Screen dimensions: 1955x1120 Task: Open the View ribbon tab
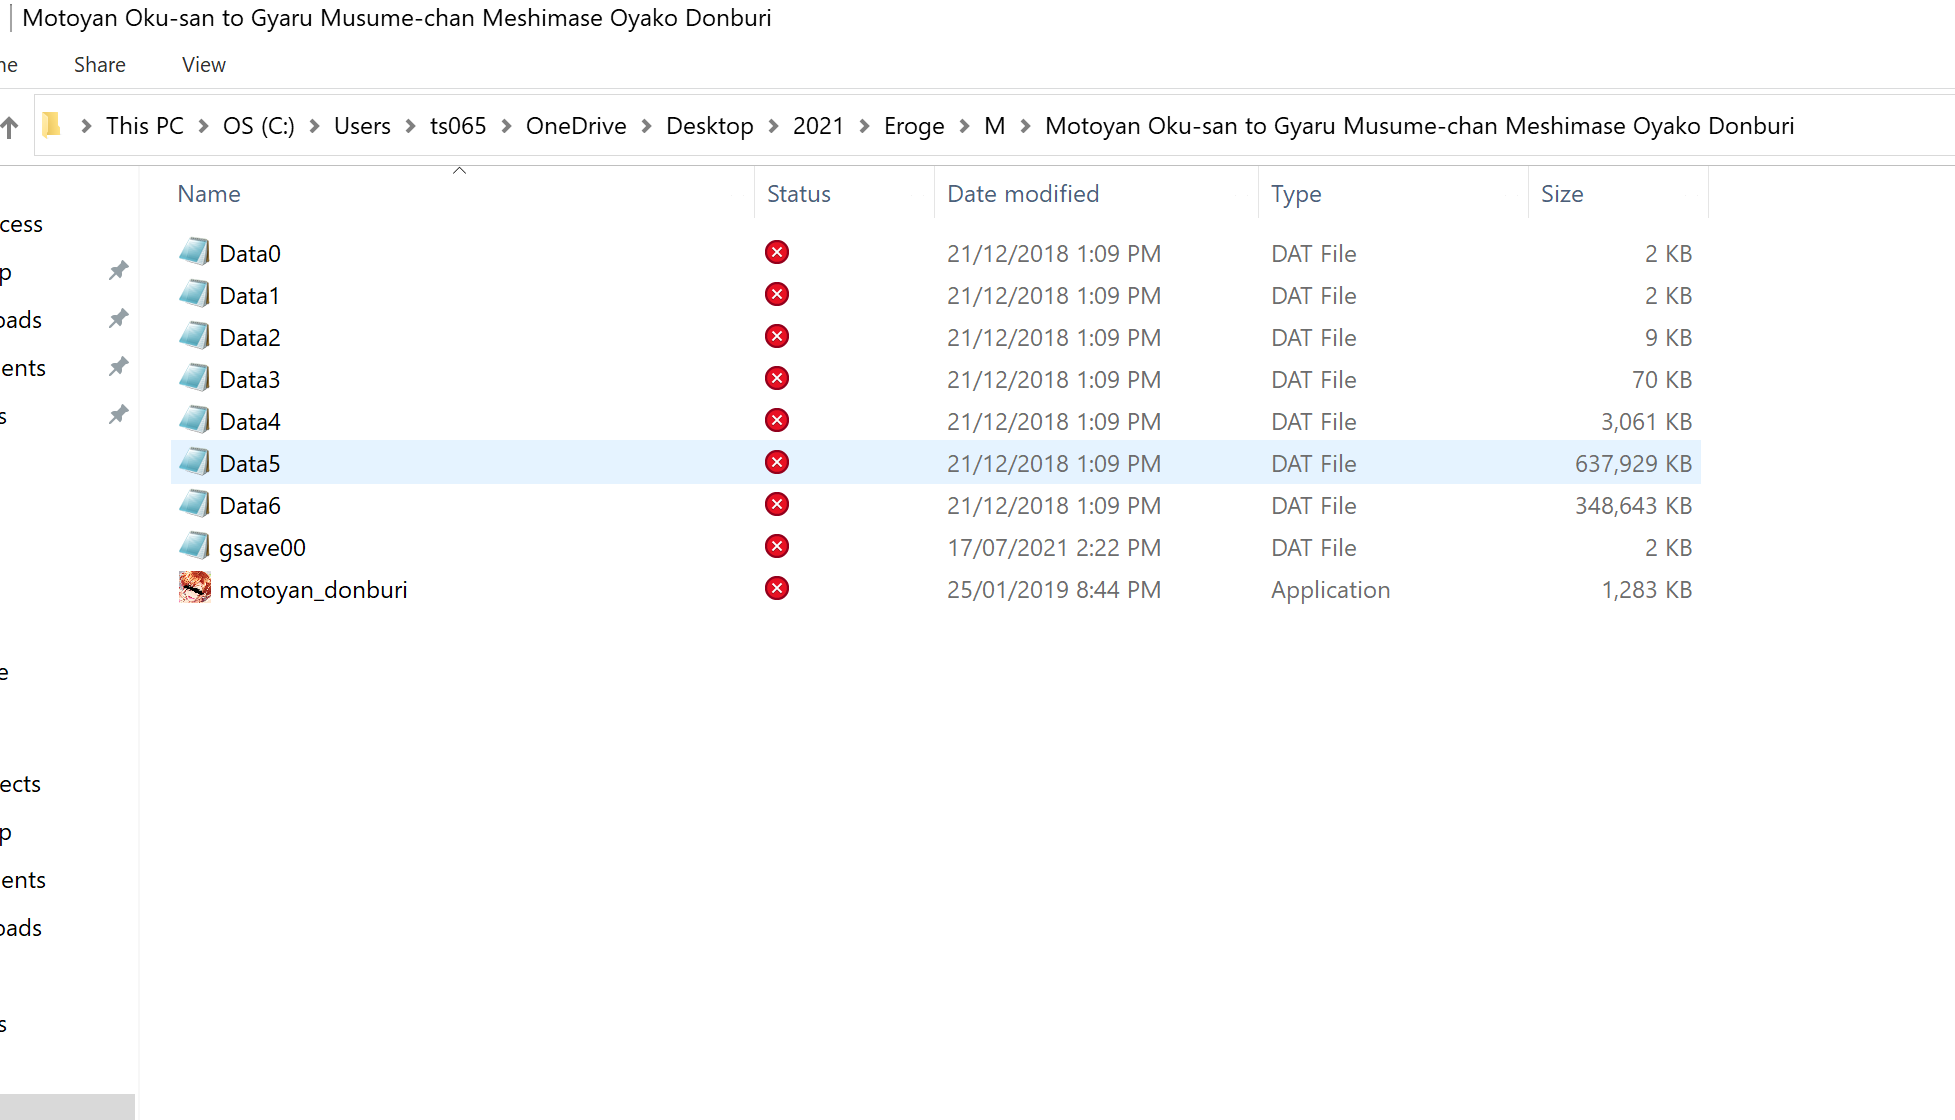point(204,65)
